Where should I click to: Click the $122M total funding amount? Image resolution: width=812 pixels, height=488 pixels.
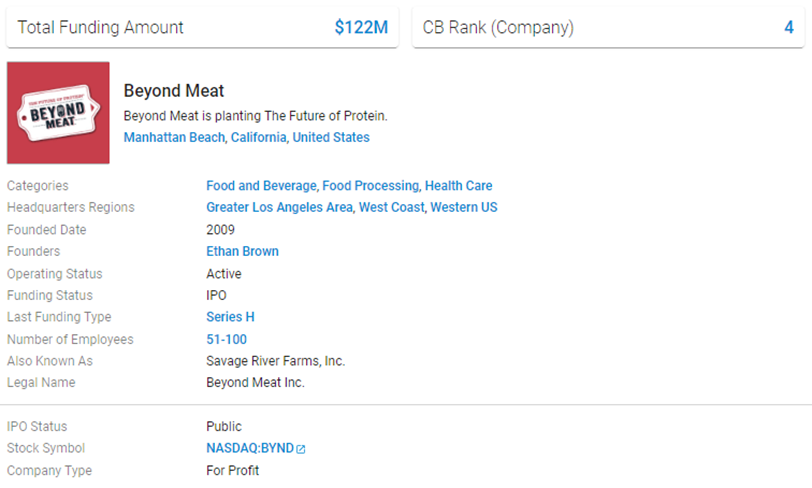361,27
